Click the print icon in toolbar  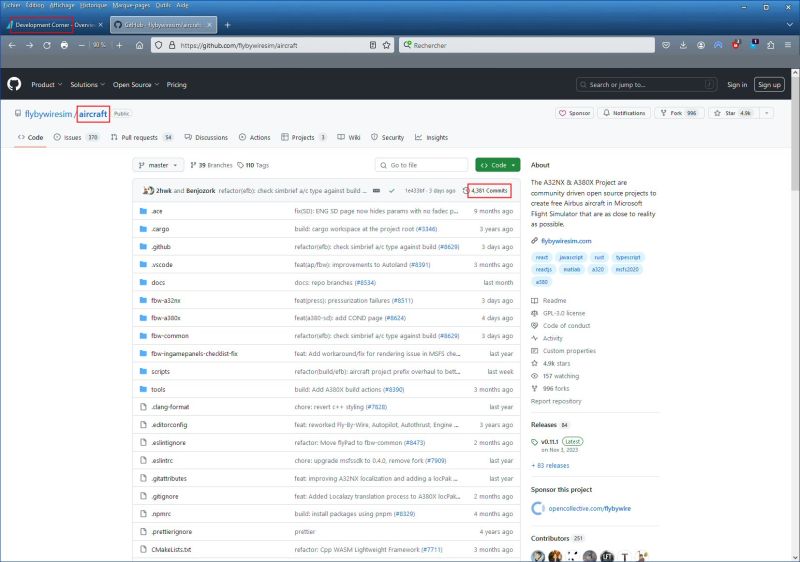click(x=64, y=45)
